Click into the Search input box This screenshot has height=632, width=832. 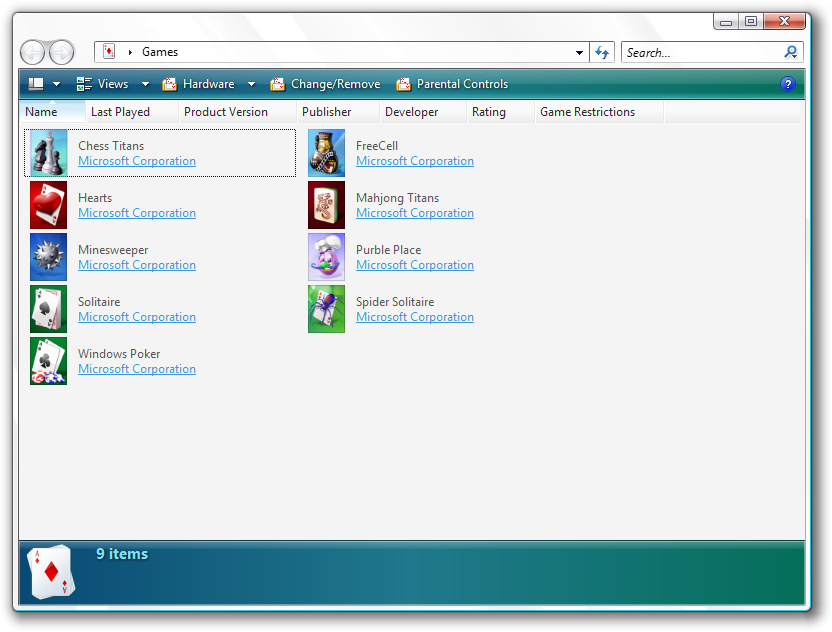click(x=700, y=53)
